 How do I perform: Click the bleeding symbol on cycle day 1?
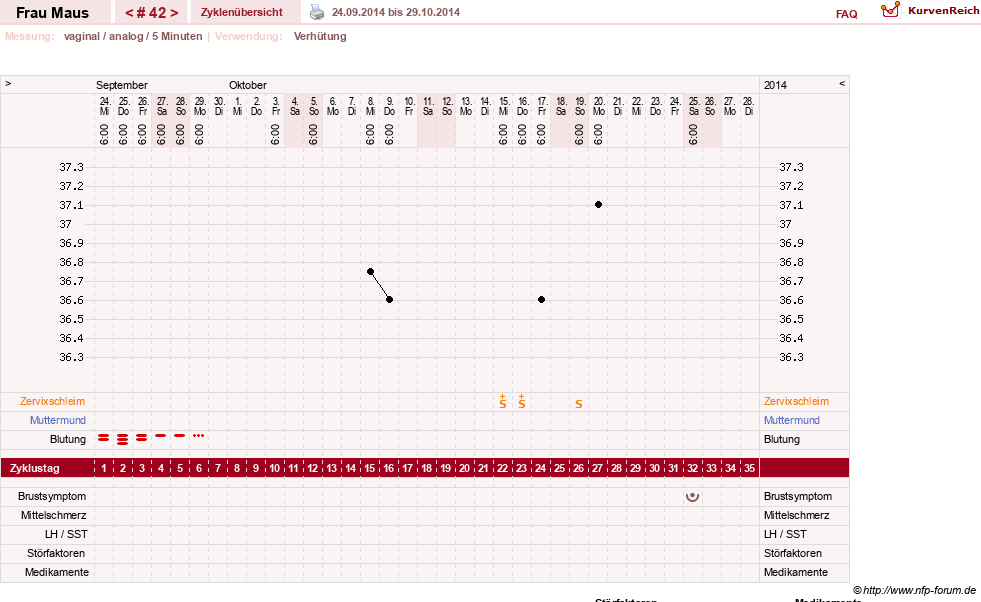tap(103, 438)
